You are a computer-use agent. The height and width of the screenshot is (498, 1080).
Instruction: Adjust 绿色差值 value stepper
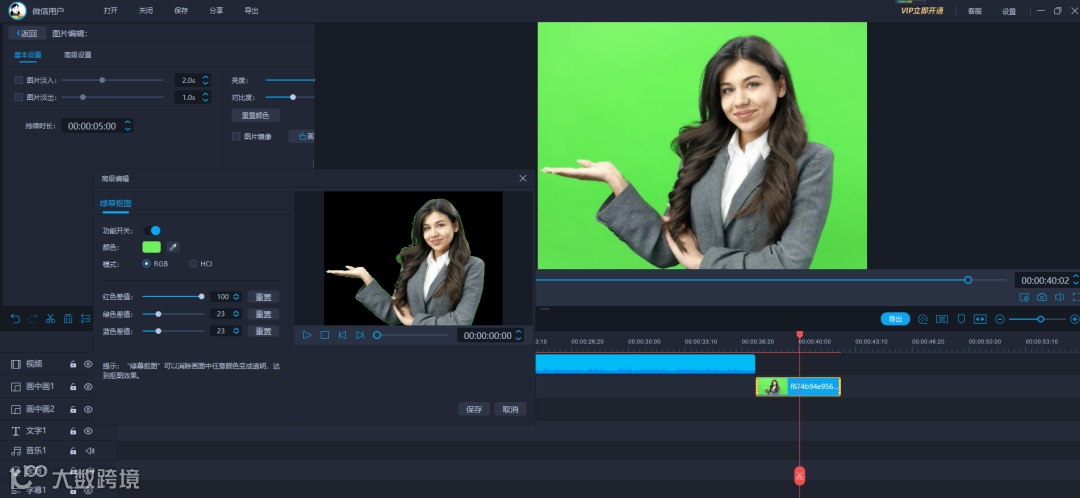point(236,314)
